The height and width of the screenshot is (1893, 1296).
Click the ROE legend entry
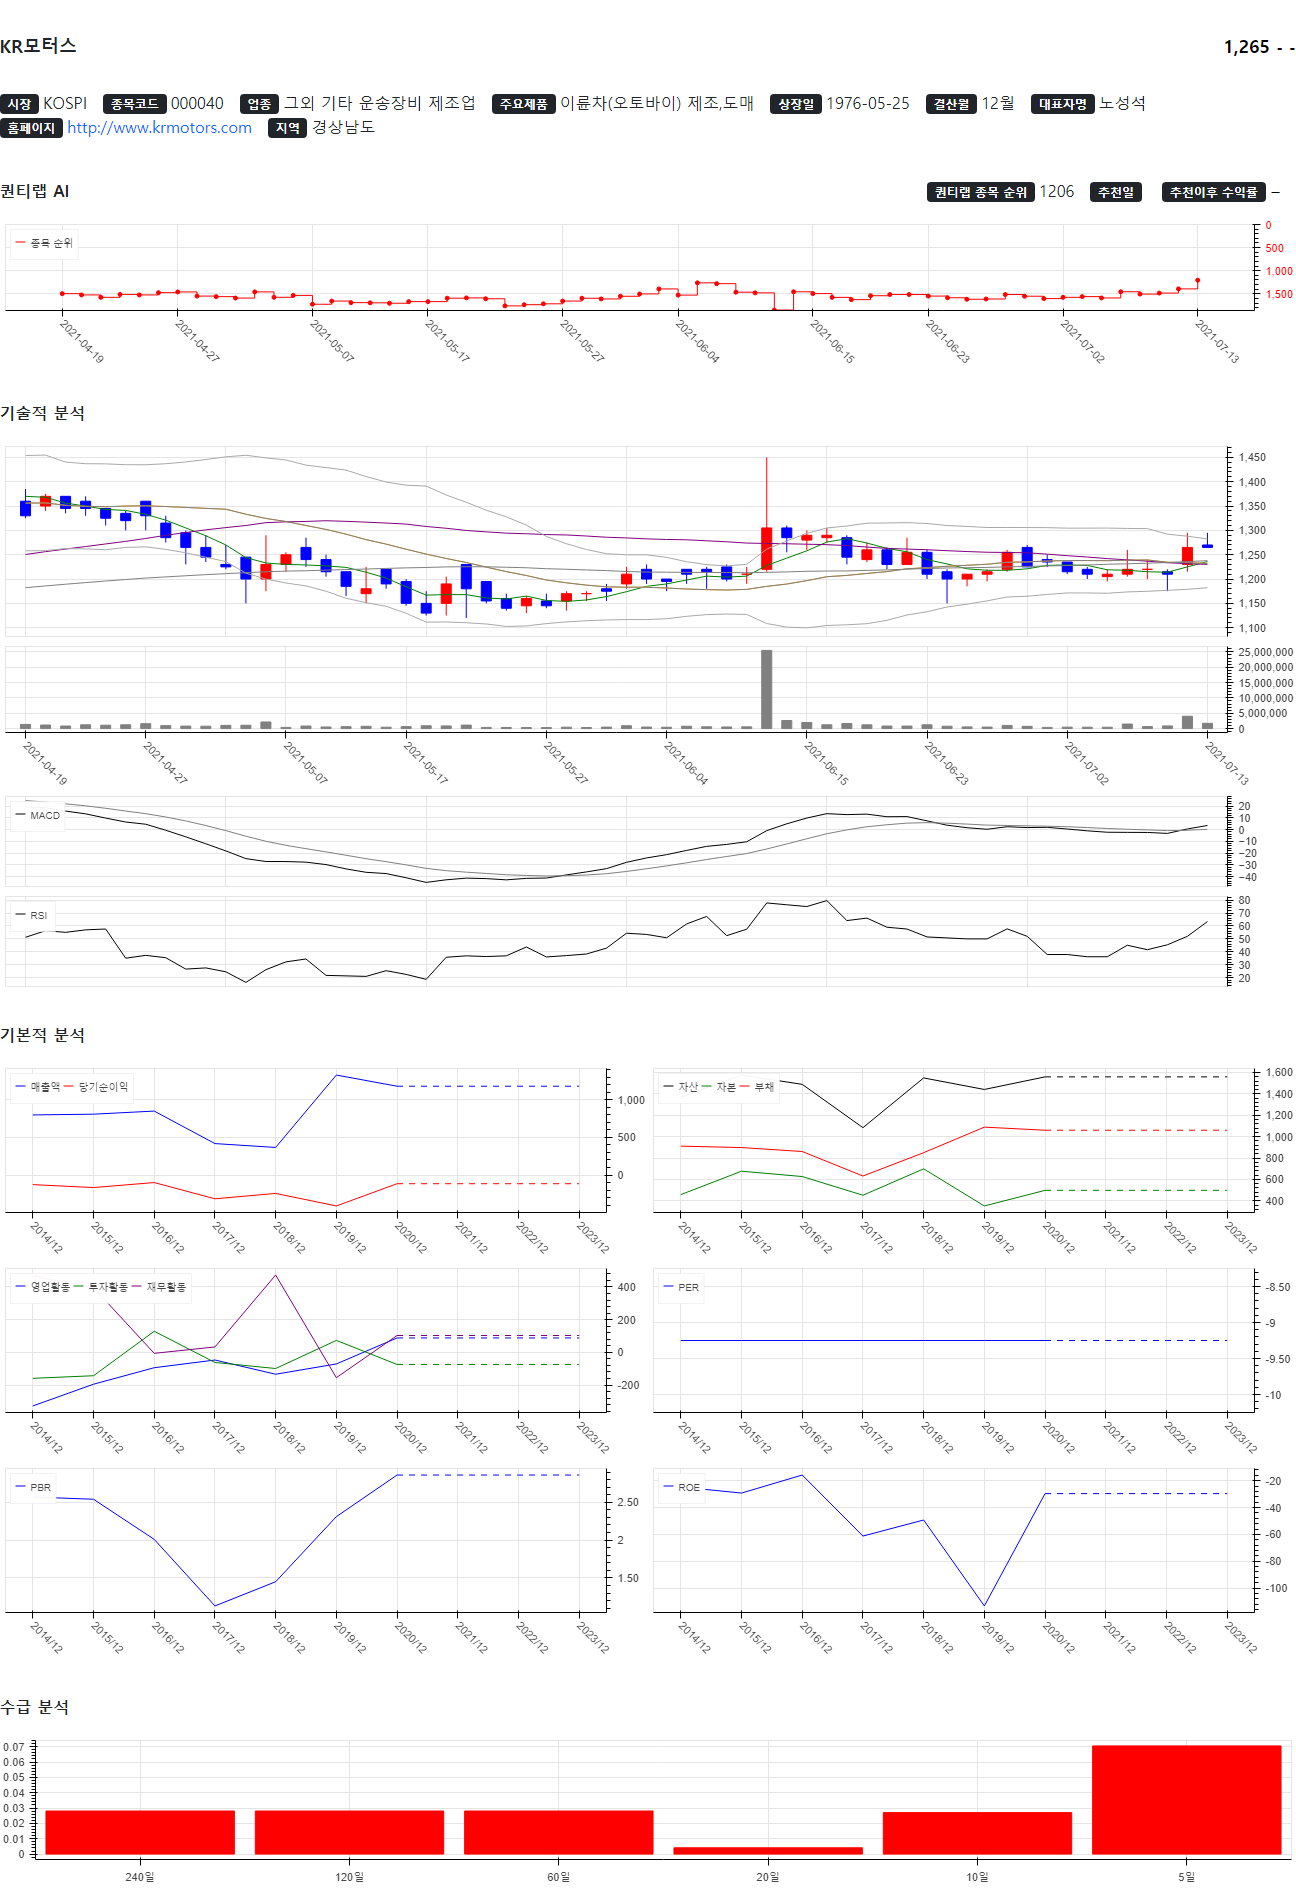click(682, 1487)
